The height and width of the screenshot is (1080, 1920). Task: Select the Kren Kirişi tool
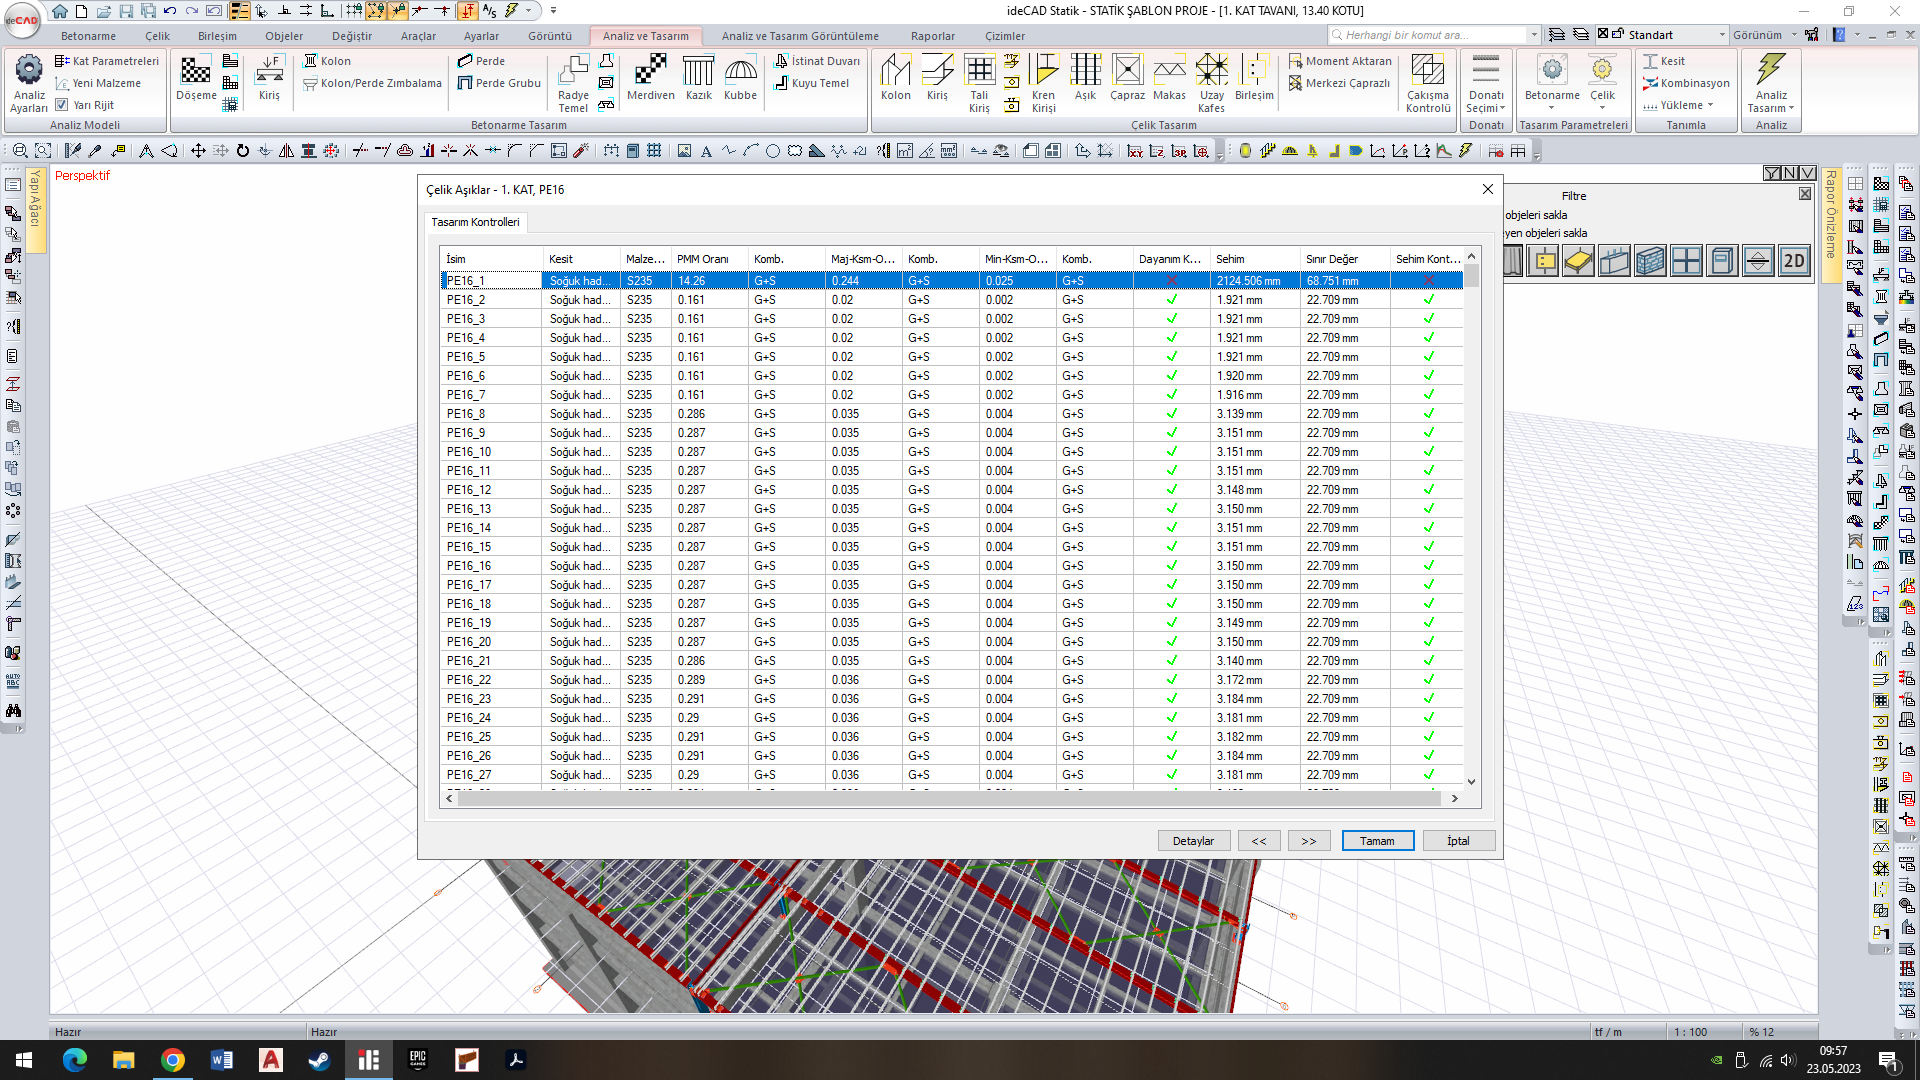(x=1043, y=84)
